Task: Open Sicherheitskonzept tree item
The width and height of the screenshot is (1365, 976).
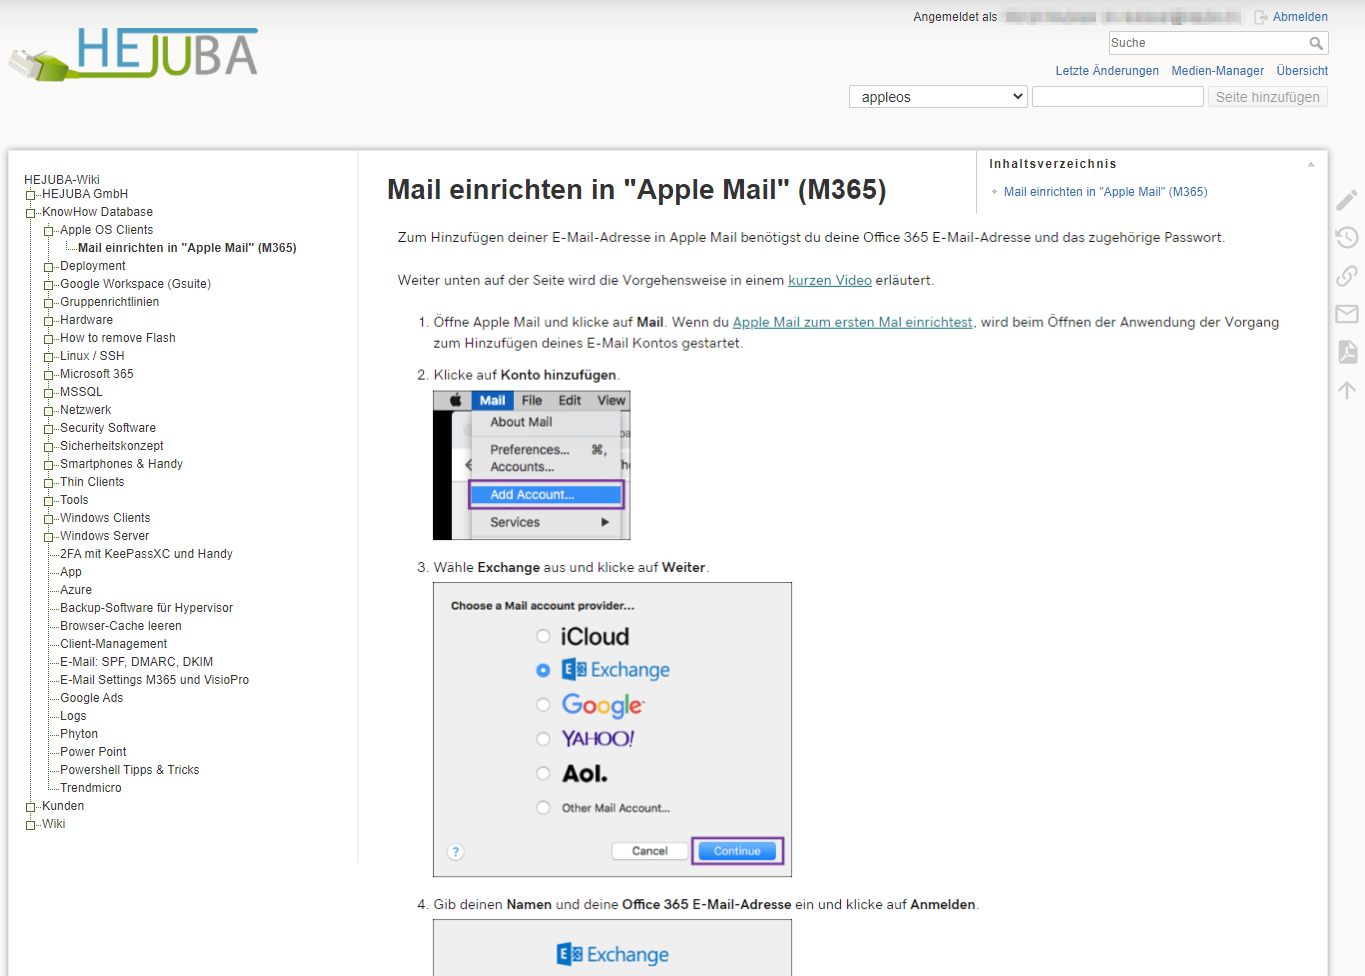Action: tap(112, 446)
